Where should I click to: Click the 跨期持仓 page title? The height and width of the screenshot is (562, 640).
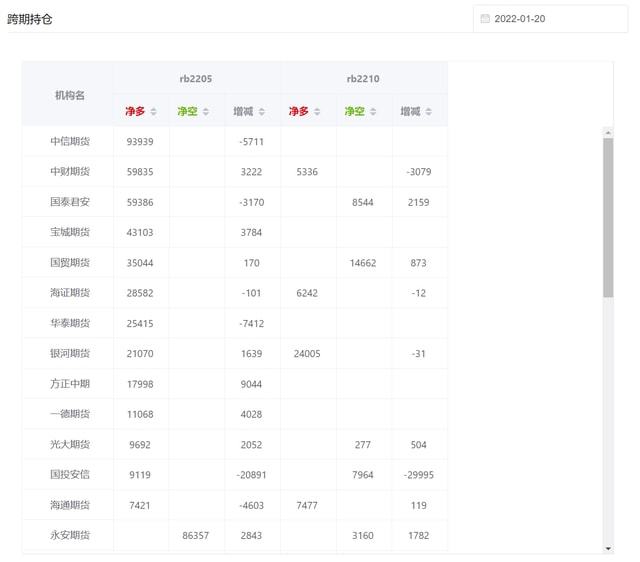click(x=30, y=19)
